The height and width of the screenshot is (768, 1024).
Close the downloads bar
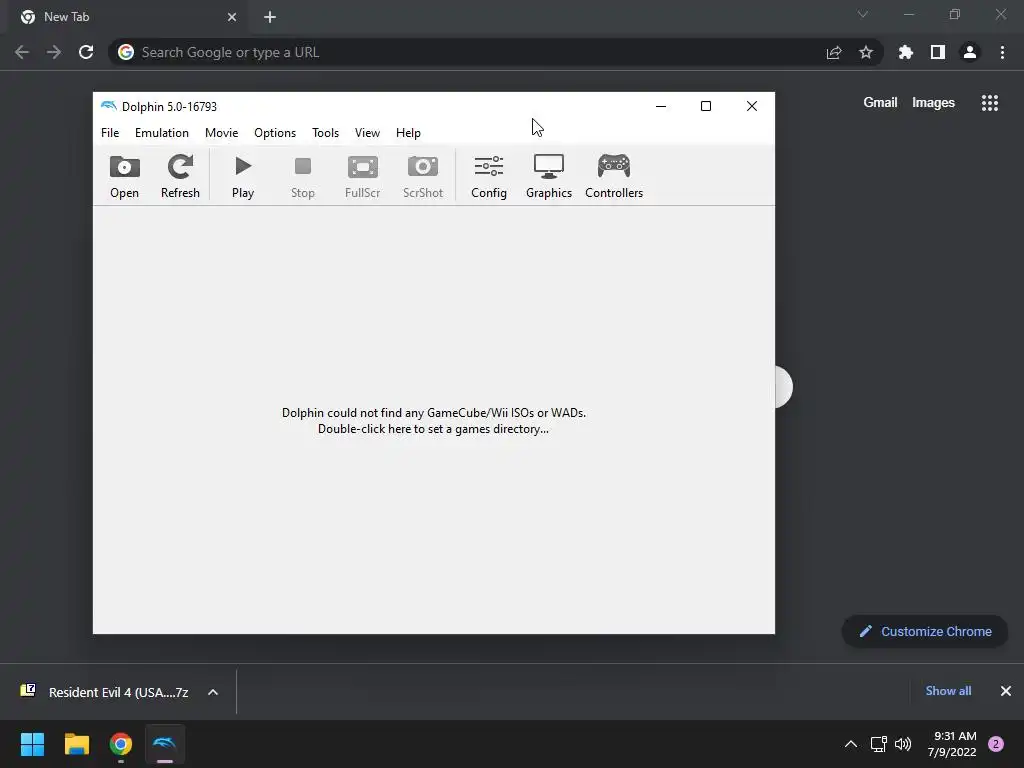pos(1006,691)
